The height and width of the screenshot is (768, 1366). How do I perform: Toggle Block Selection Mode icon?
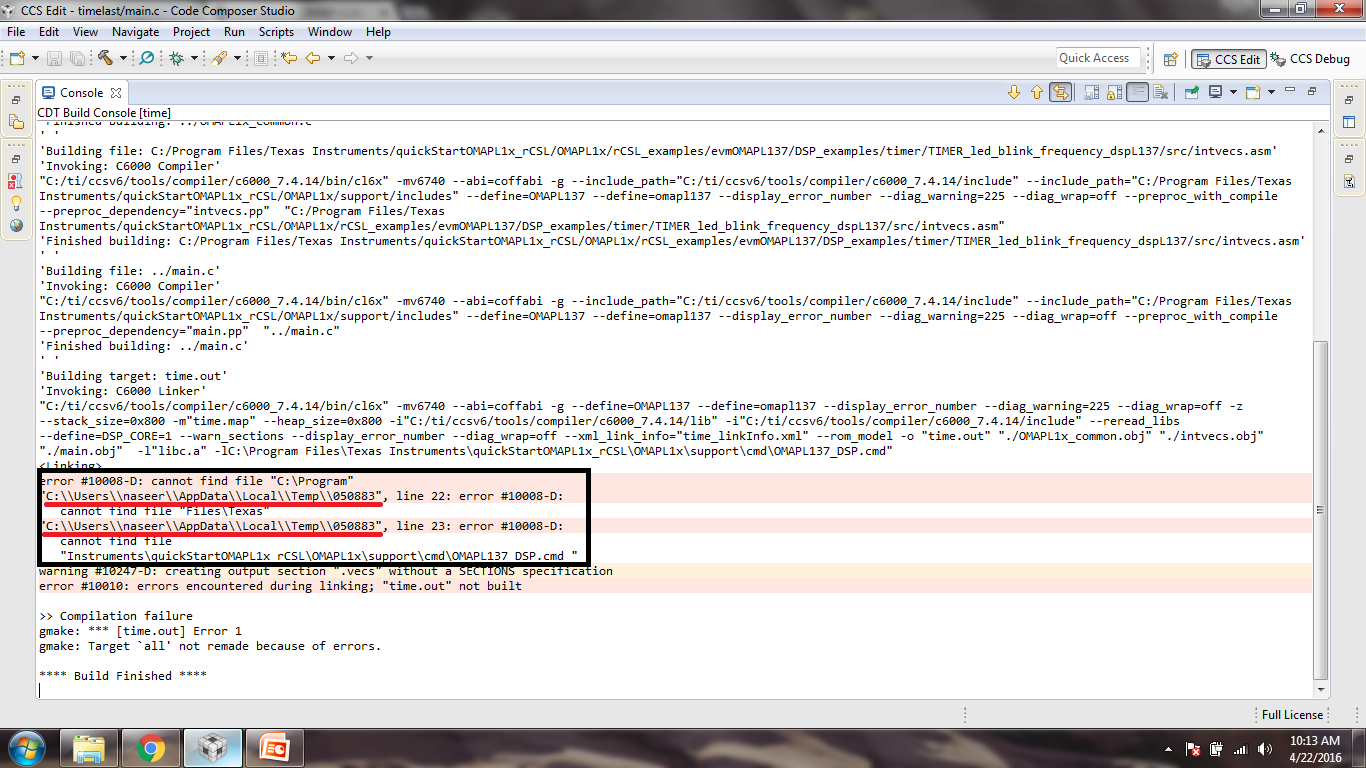261,59
